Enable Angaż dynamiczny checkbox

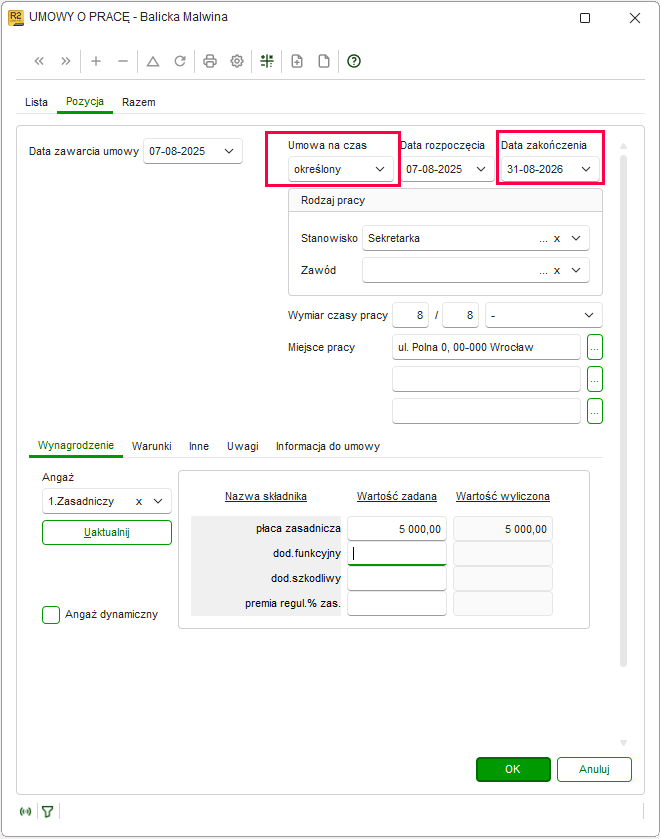click(x=51, y=615)
